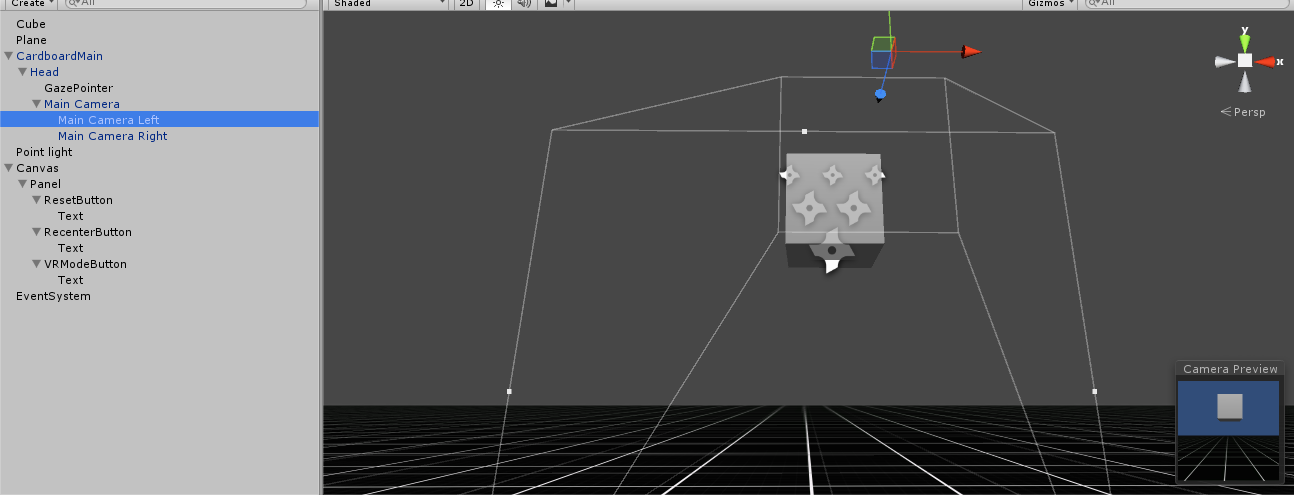Select EventSystem in hierarchy
This screenshot has width=1294, height=495.
[160, 296]
